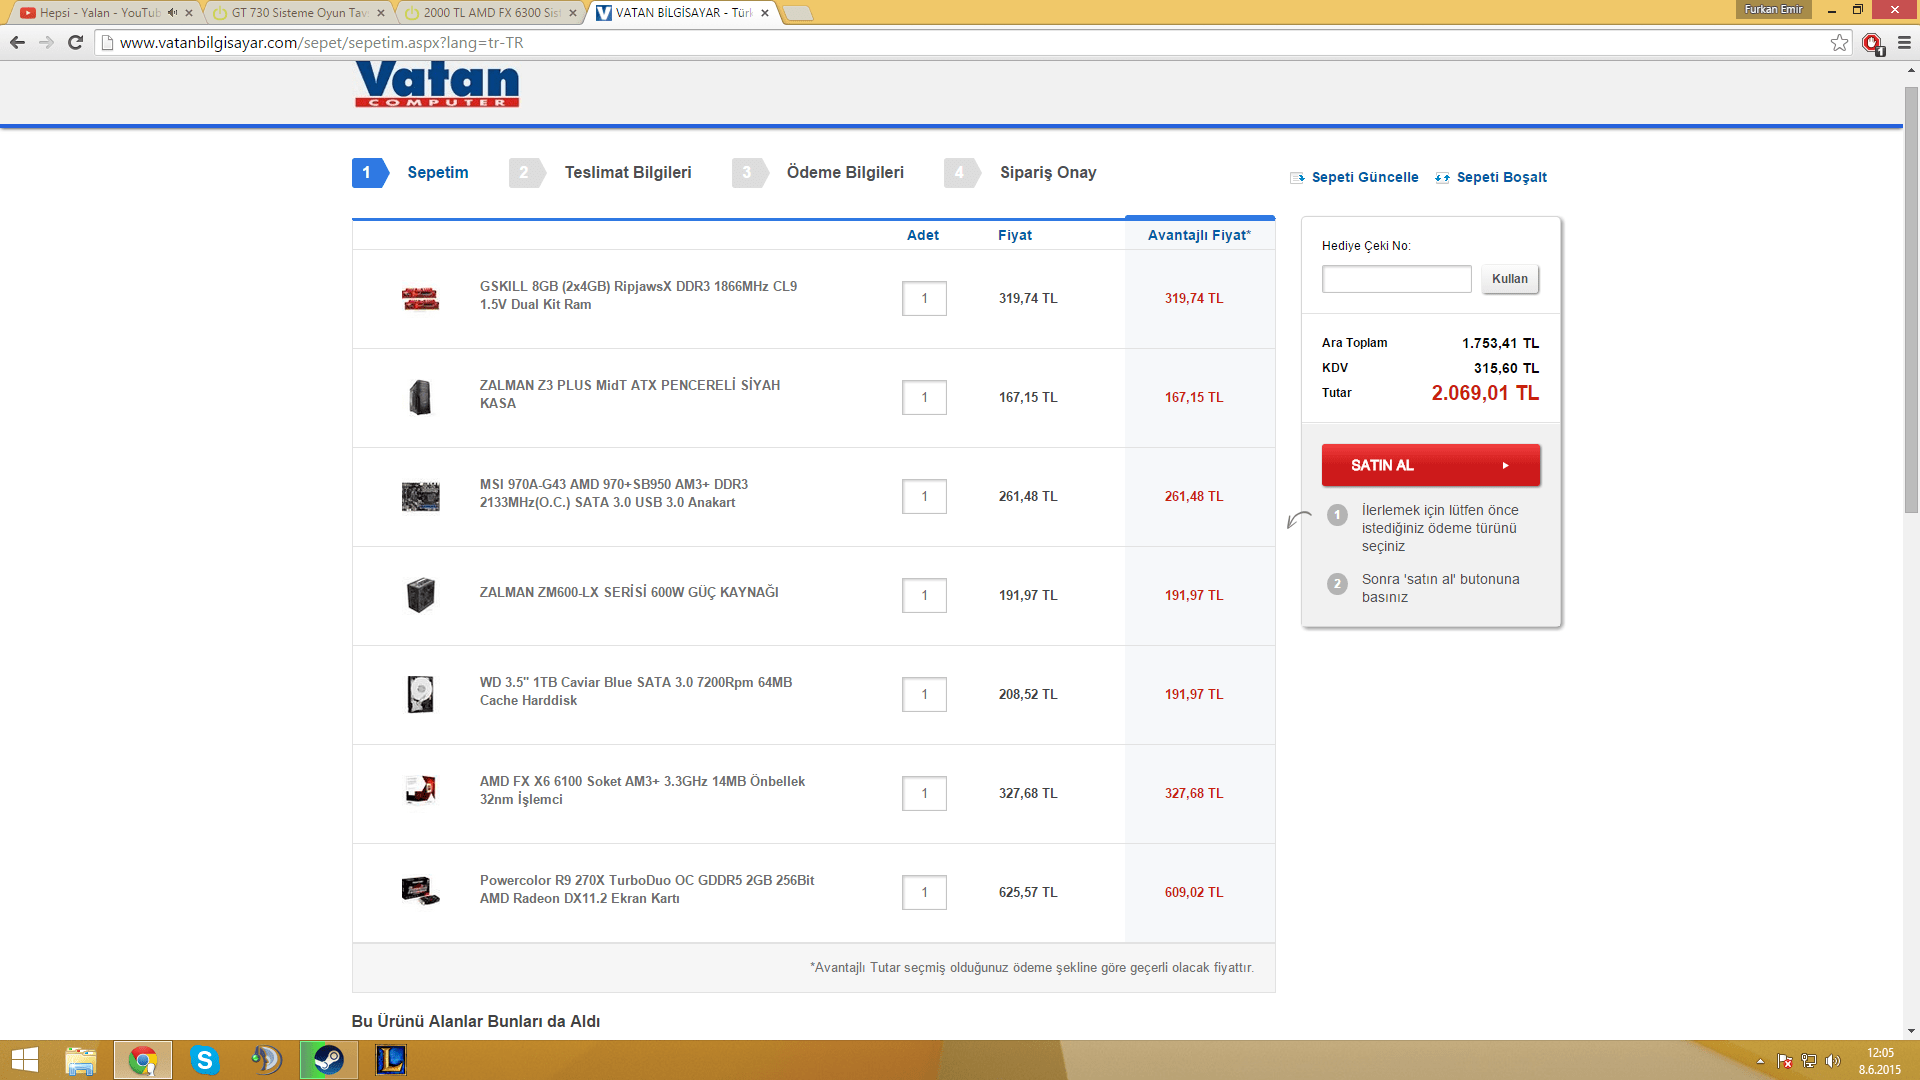Open Chrome hamburger menu icon
Screen dimensions: 1920x1080
1904,42
